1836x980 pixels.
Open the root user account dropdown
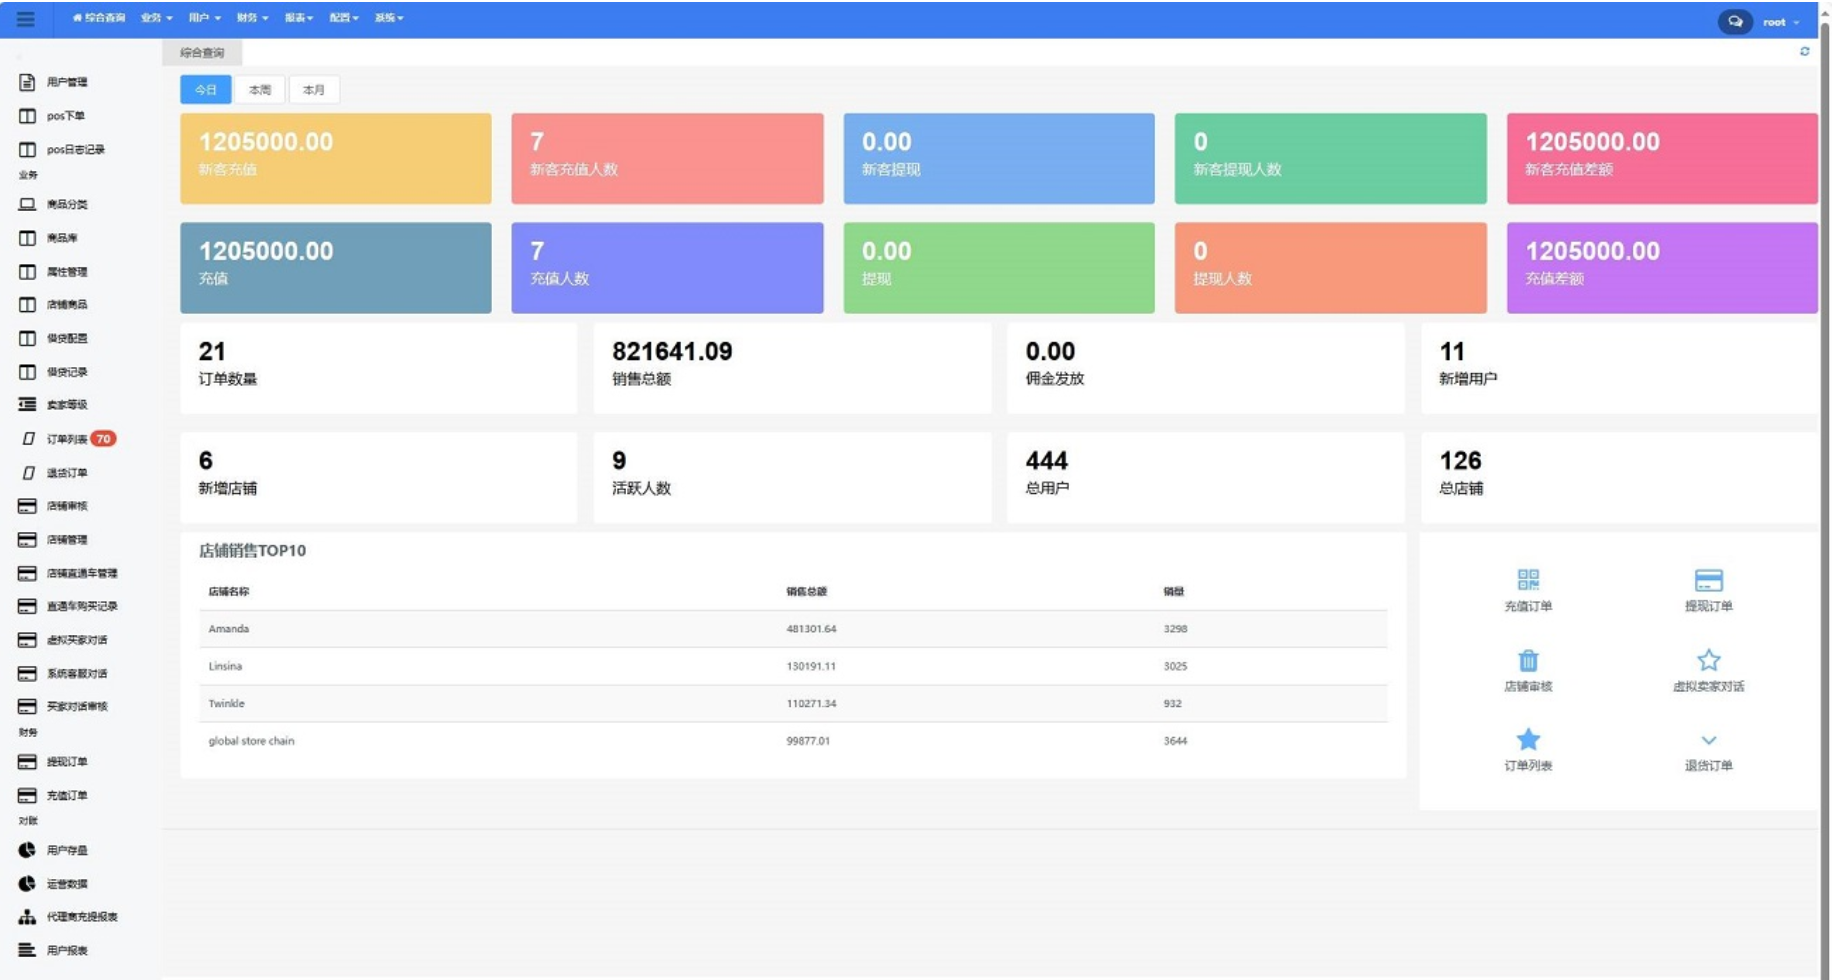click(x=1780, y=22)
